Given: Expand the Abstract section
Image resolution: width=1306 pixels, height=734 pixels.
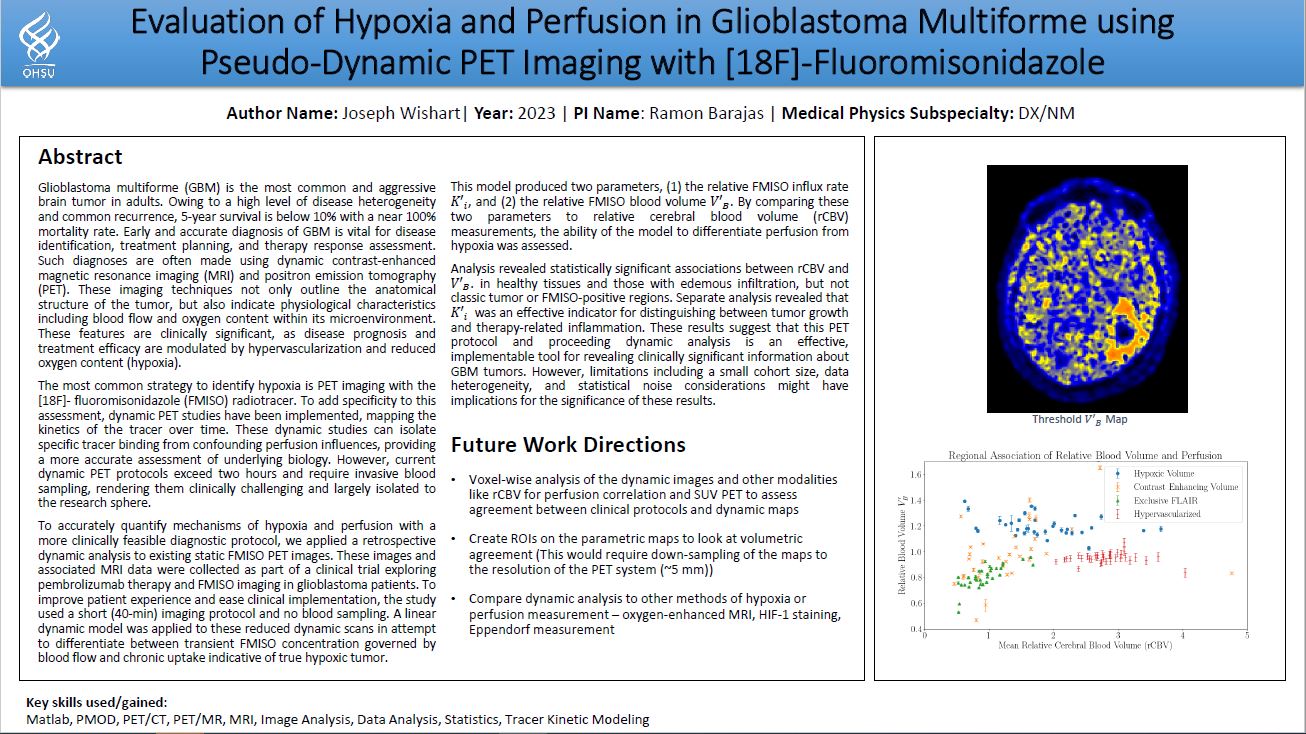Looking at the screenshot, I should 80,156.
